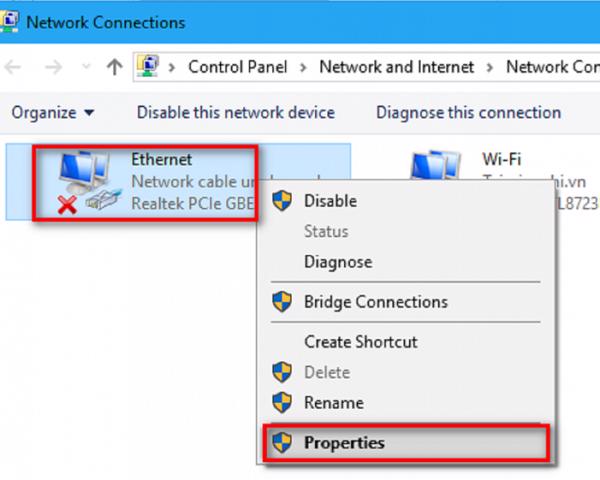Viewport: 600px width, 480px height.
Task: Expand the chevron after Network and Internet
Action: click(x=491, y=67)
